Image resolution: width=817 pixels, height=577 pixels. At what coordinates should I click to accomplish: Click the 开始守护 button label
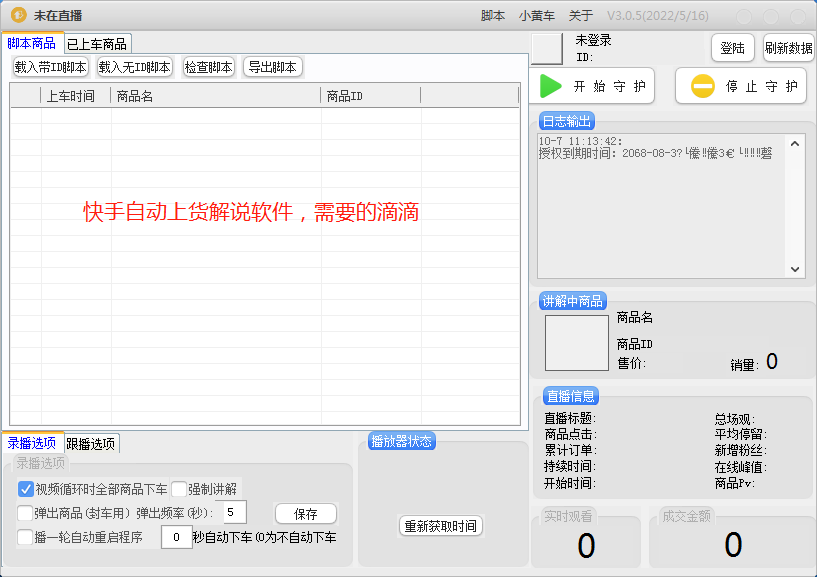click(610, 86)
